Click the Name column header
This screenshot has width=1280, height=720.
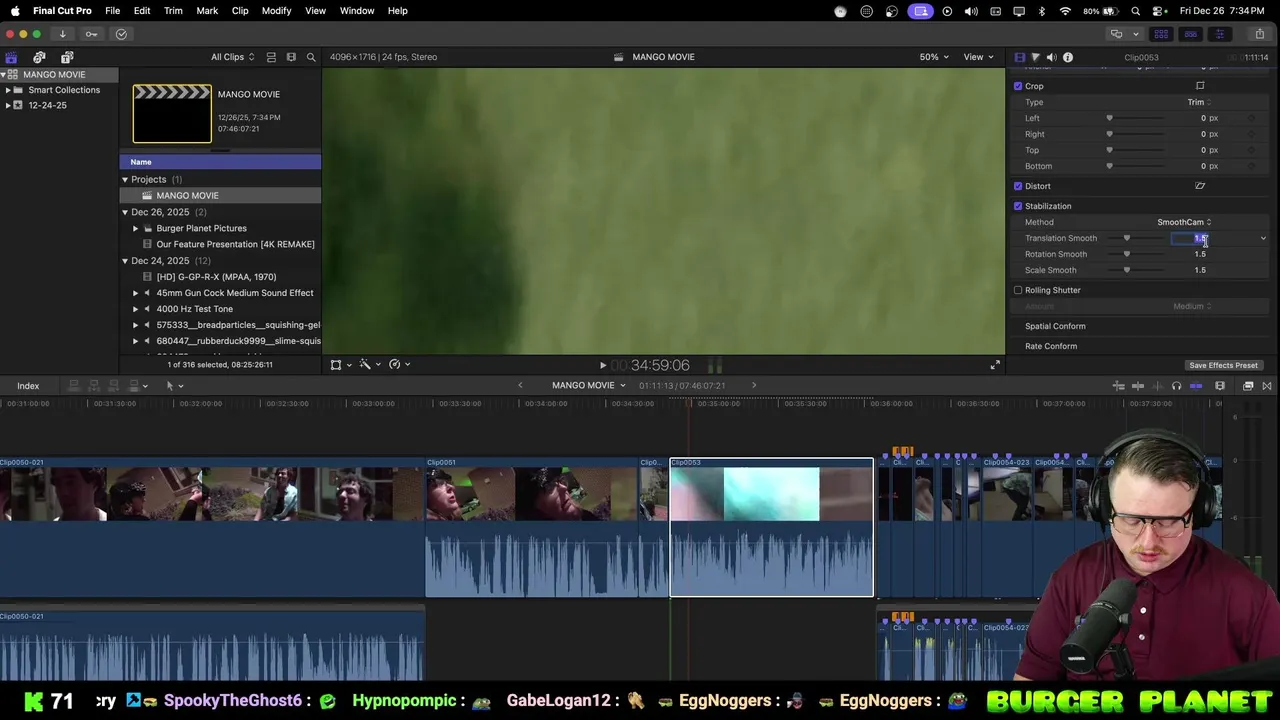(220, 162)
